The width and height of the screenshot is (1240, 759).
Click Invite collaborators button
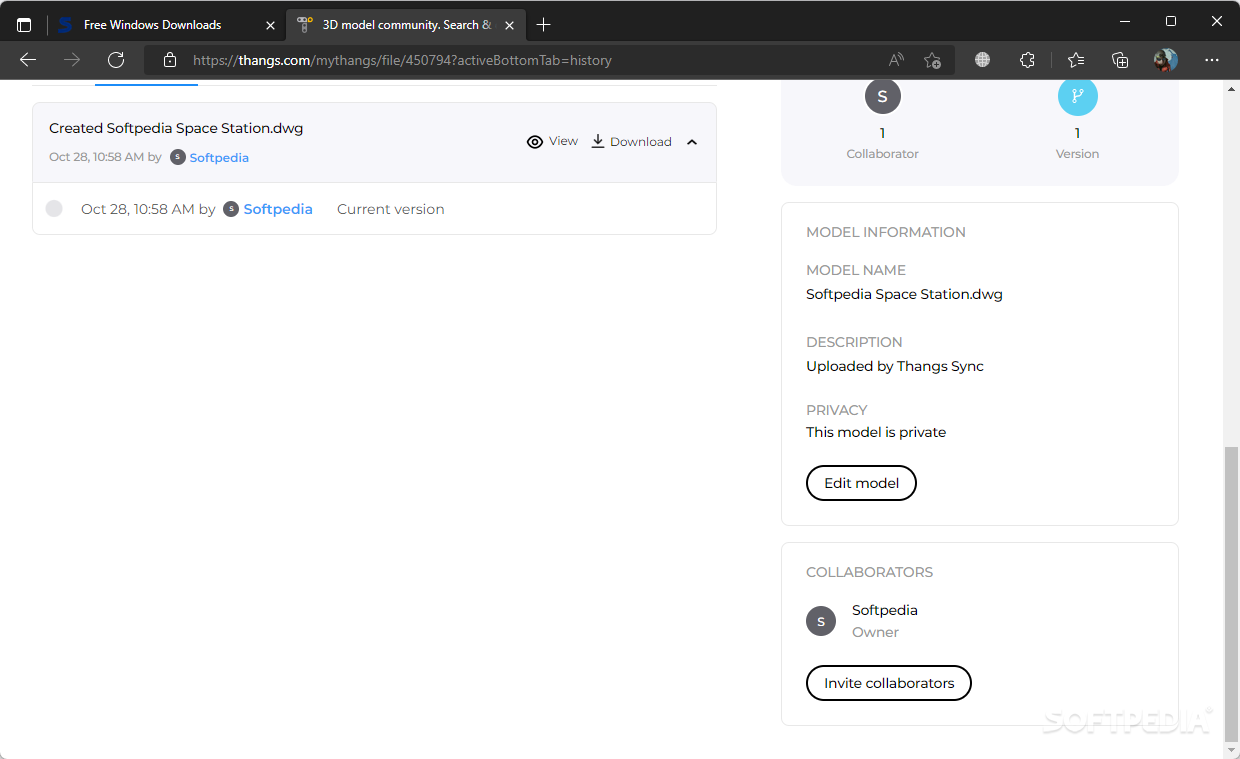[889, 683]
